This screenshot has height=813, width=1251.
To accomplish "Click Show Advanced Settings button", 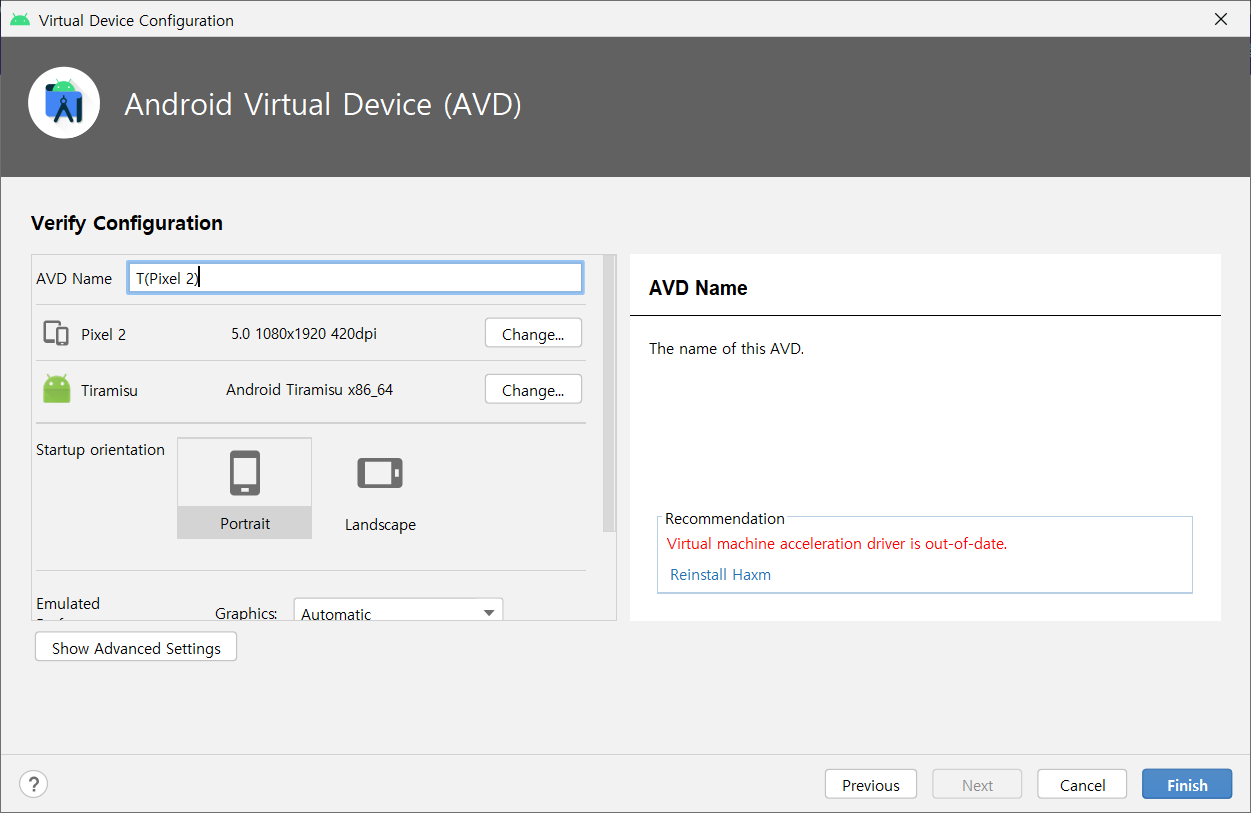I will pyautogui.click(x=136, y=648).
